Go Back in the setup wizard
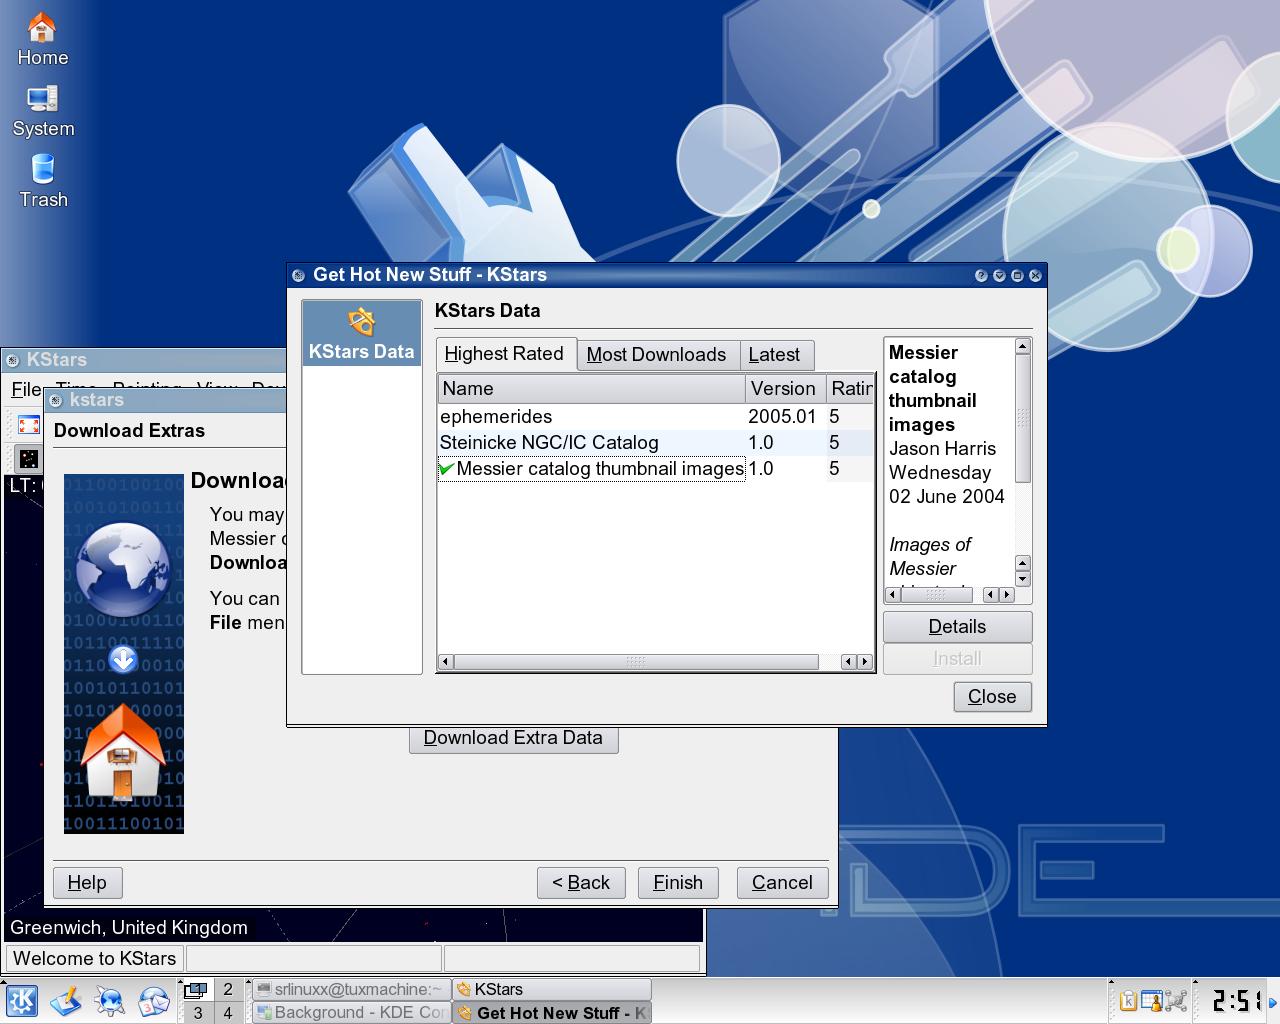This screenshot has width=1280, height=1024. pyautogui.click(x=581, y=883)
